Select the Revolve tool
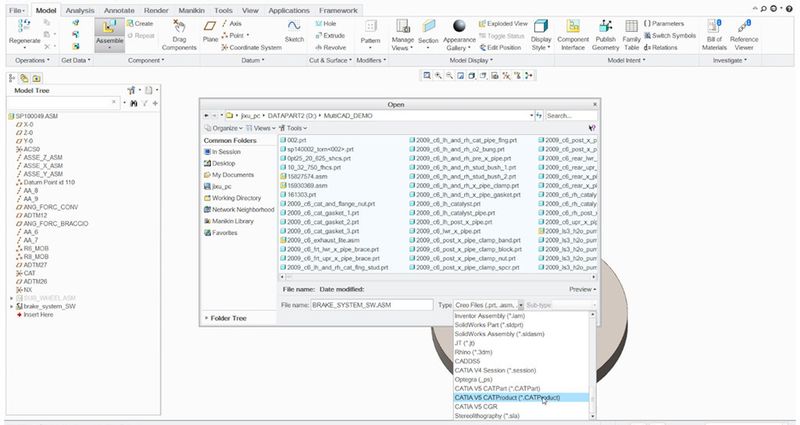 click(331, 47)
